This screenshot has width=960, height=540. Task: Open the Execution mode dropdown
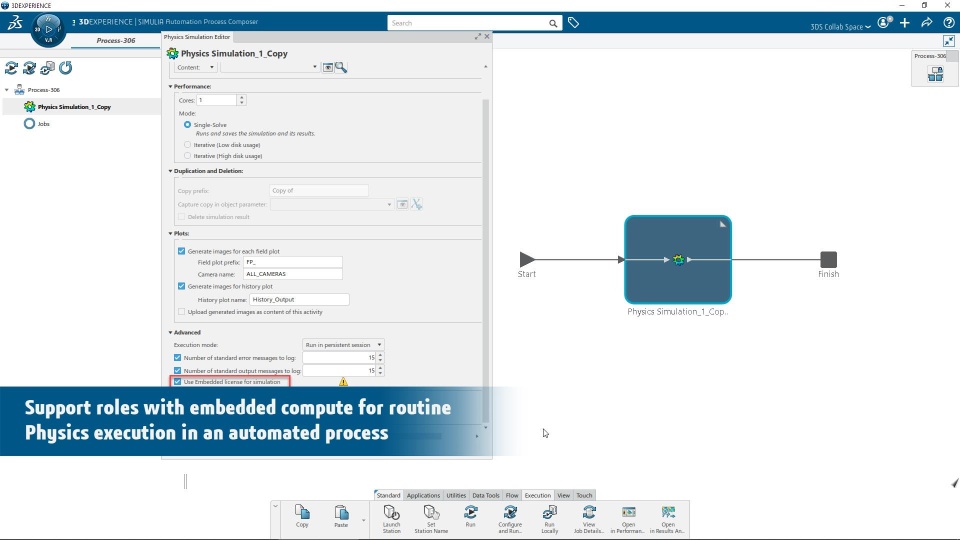343,345
